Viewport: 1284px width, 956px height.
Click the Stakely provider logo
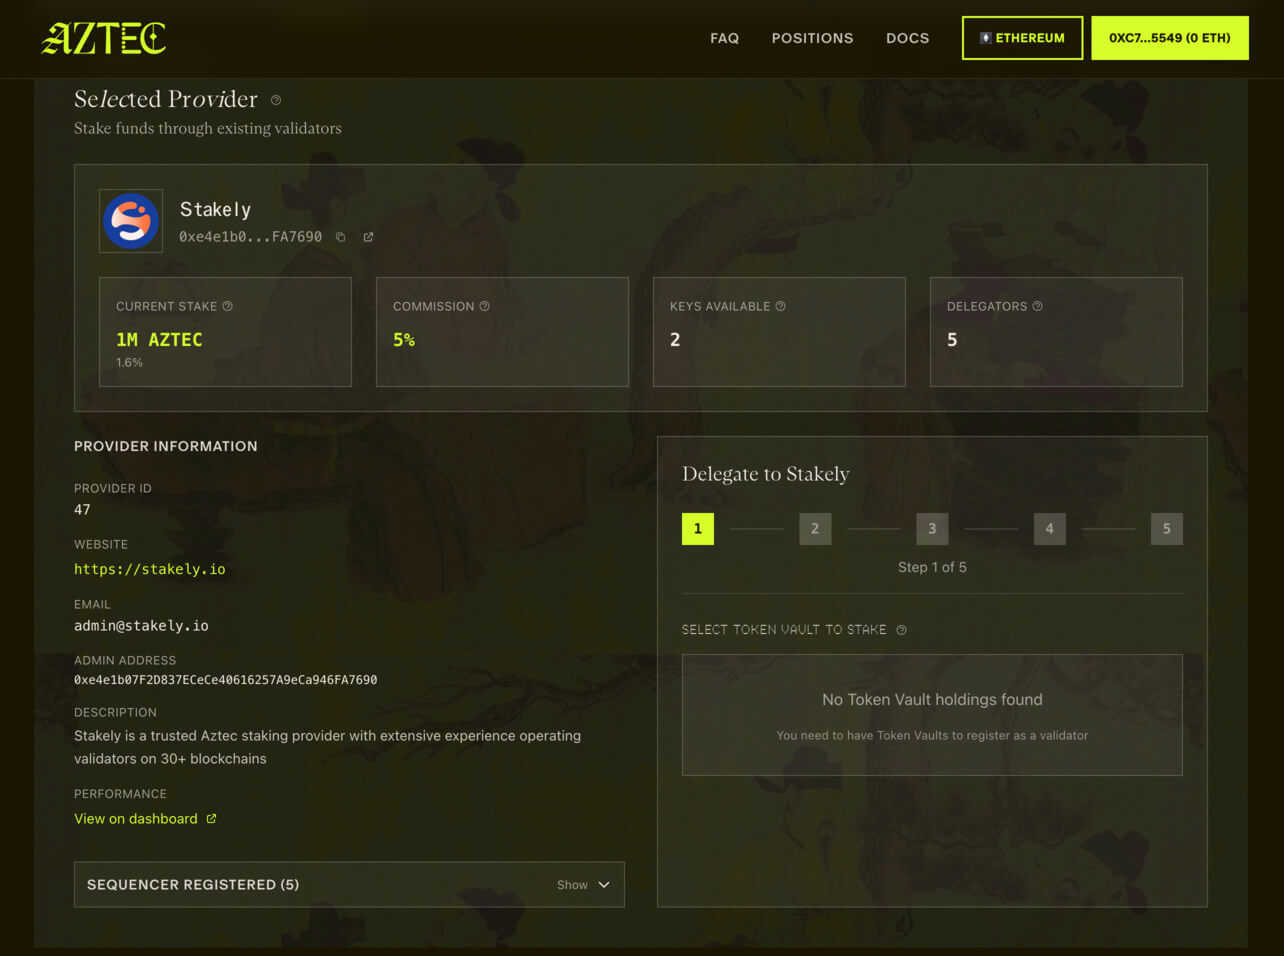pos(131,221)
